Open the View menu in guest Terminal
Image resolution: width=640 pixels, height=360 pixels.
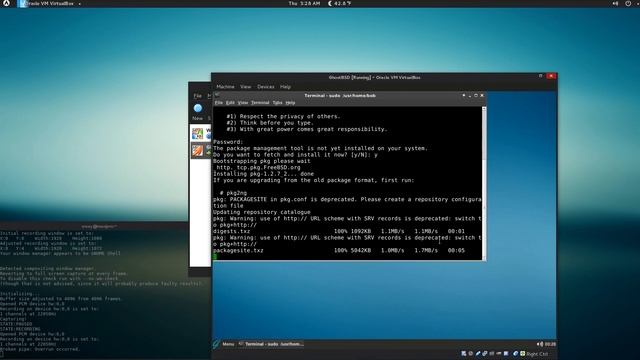click(x=243, y=102)
